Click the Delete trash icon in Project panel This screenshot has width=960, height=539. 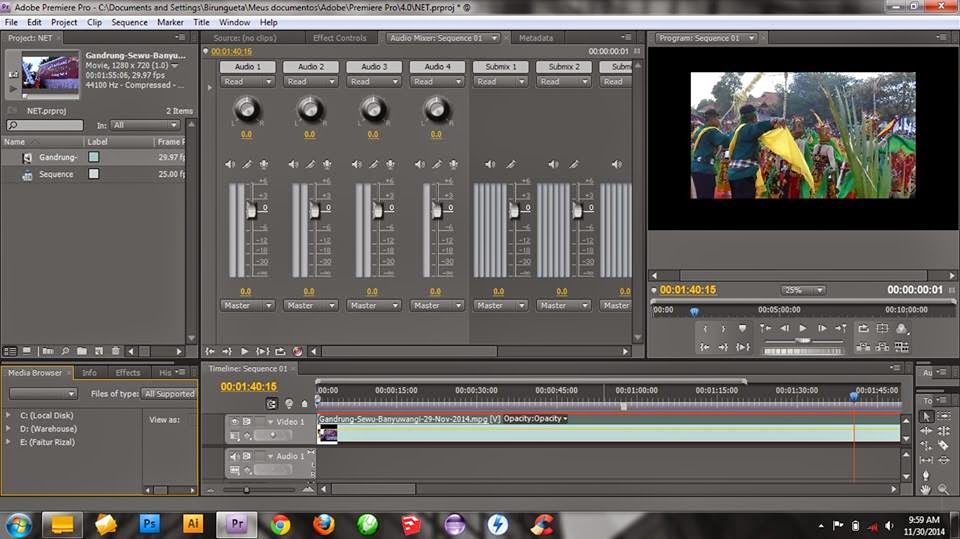pos(116,351)
